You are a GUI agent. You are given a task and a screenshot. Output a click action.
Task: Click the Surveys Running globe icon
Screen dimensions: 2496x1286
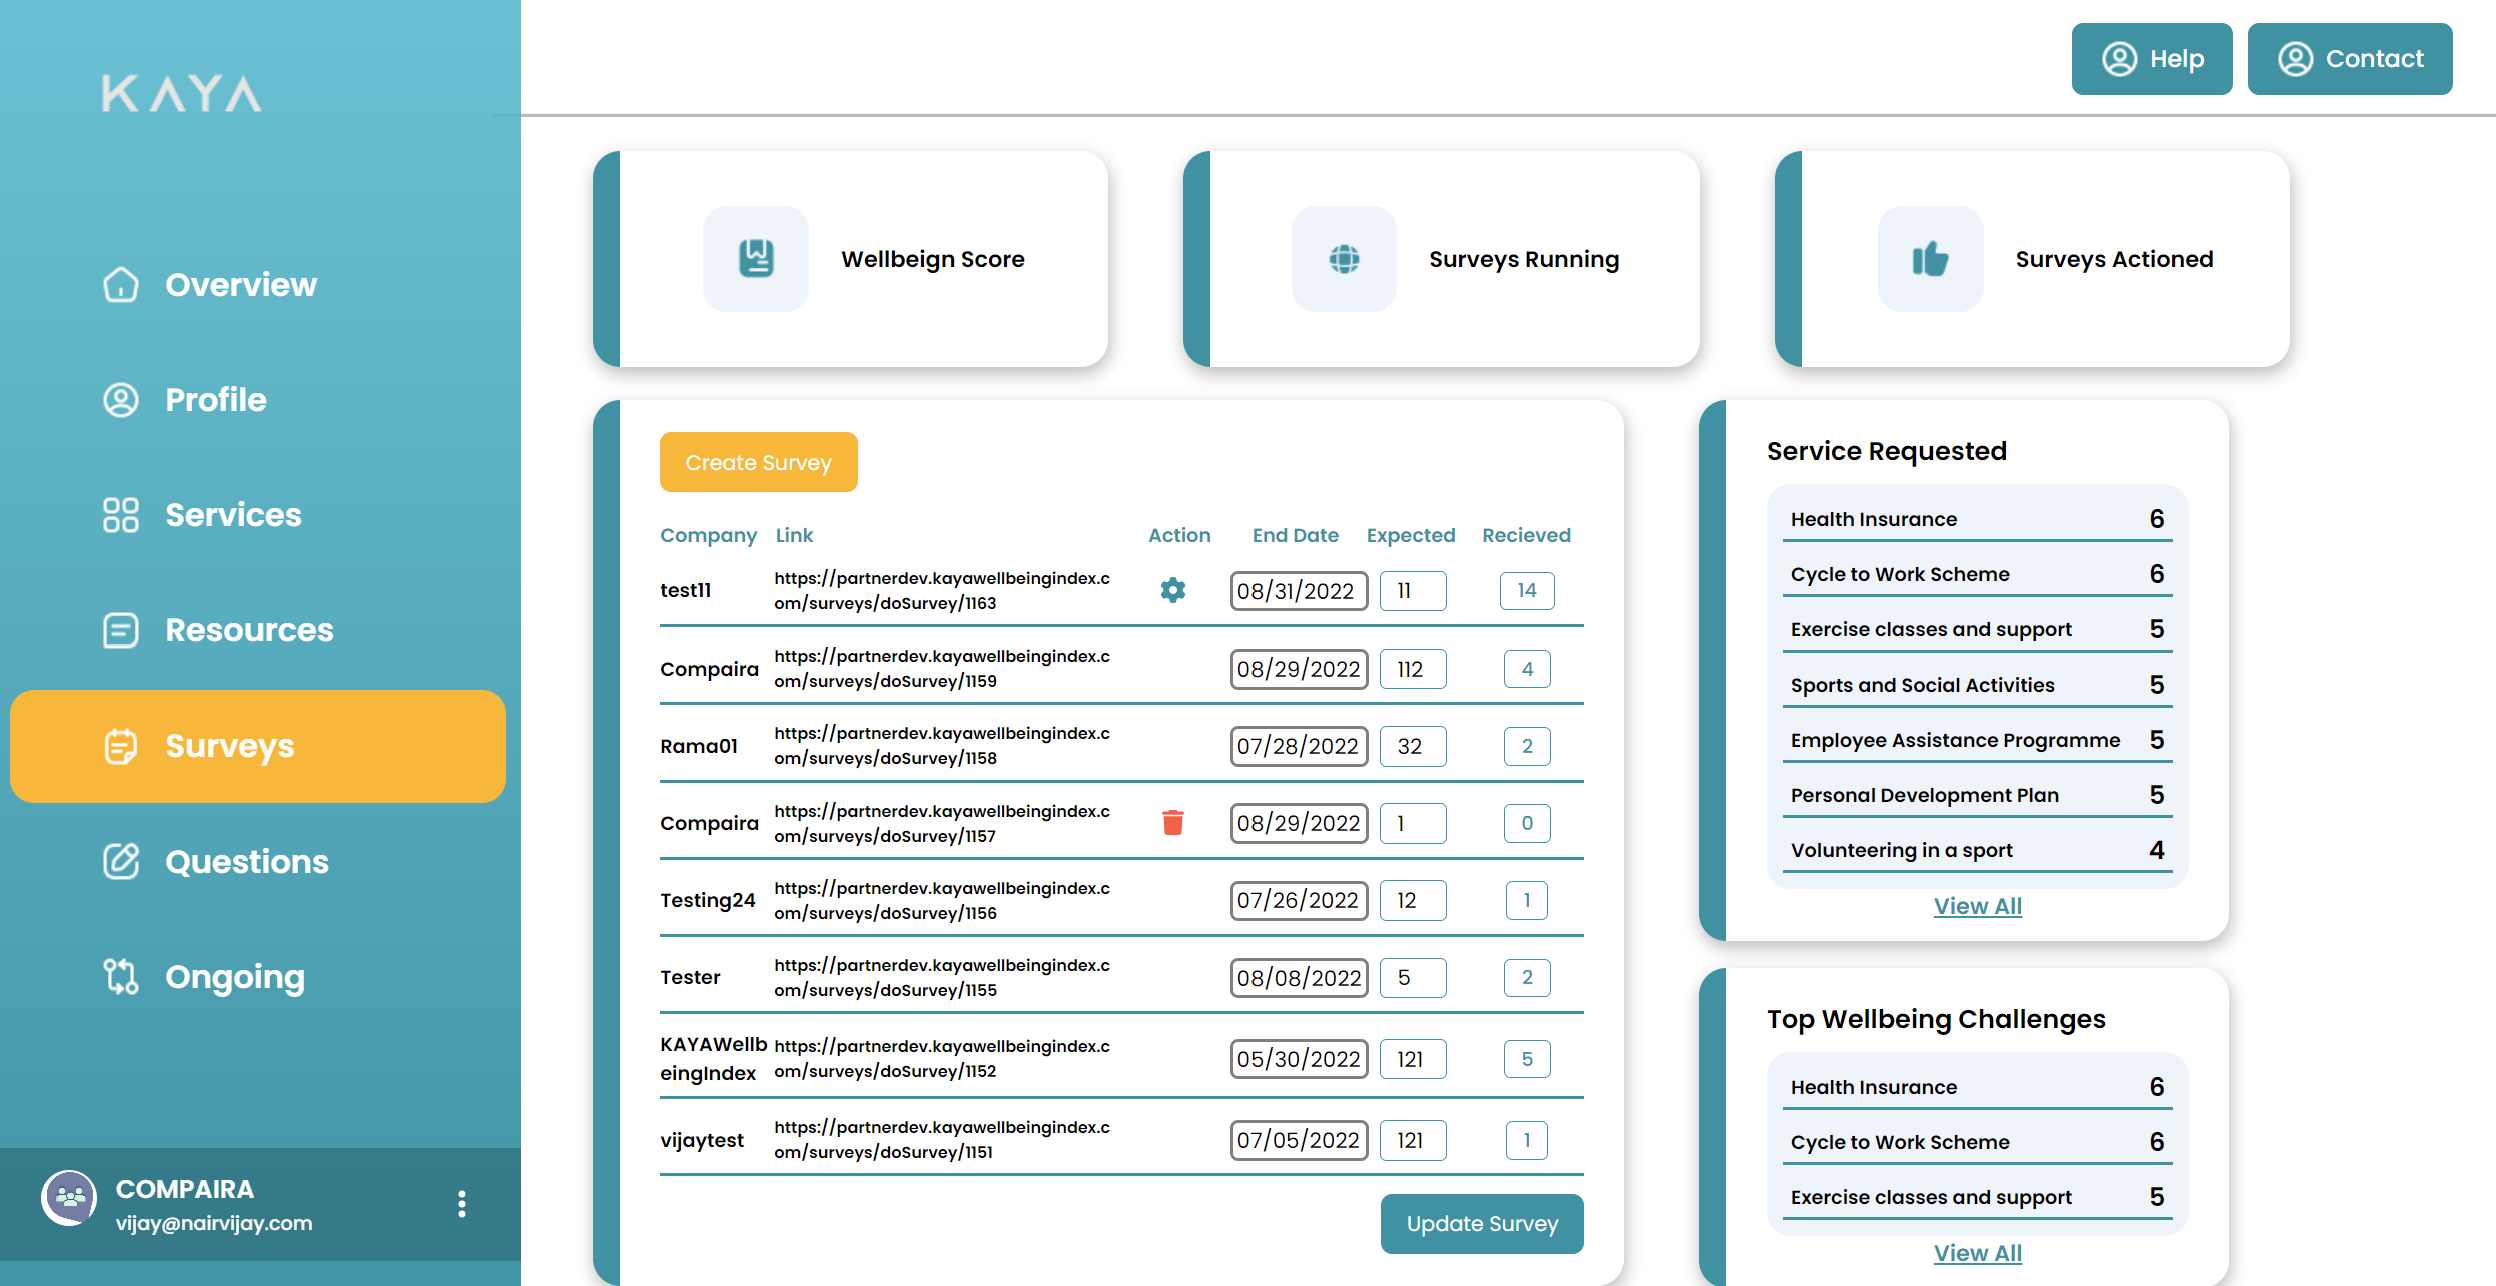click(1344, 258)
